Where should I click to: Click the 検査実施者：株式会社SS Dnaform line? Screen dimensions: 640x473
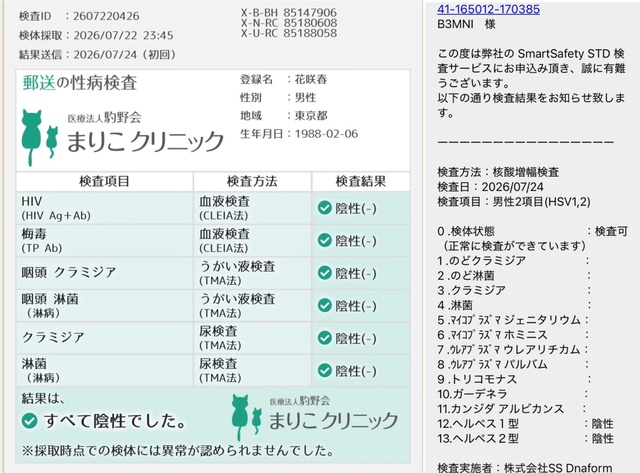pos(525,468)
